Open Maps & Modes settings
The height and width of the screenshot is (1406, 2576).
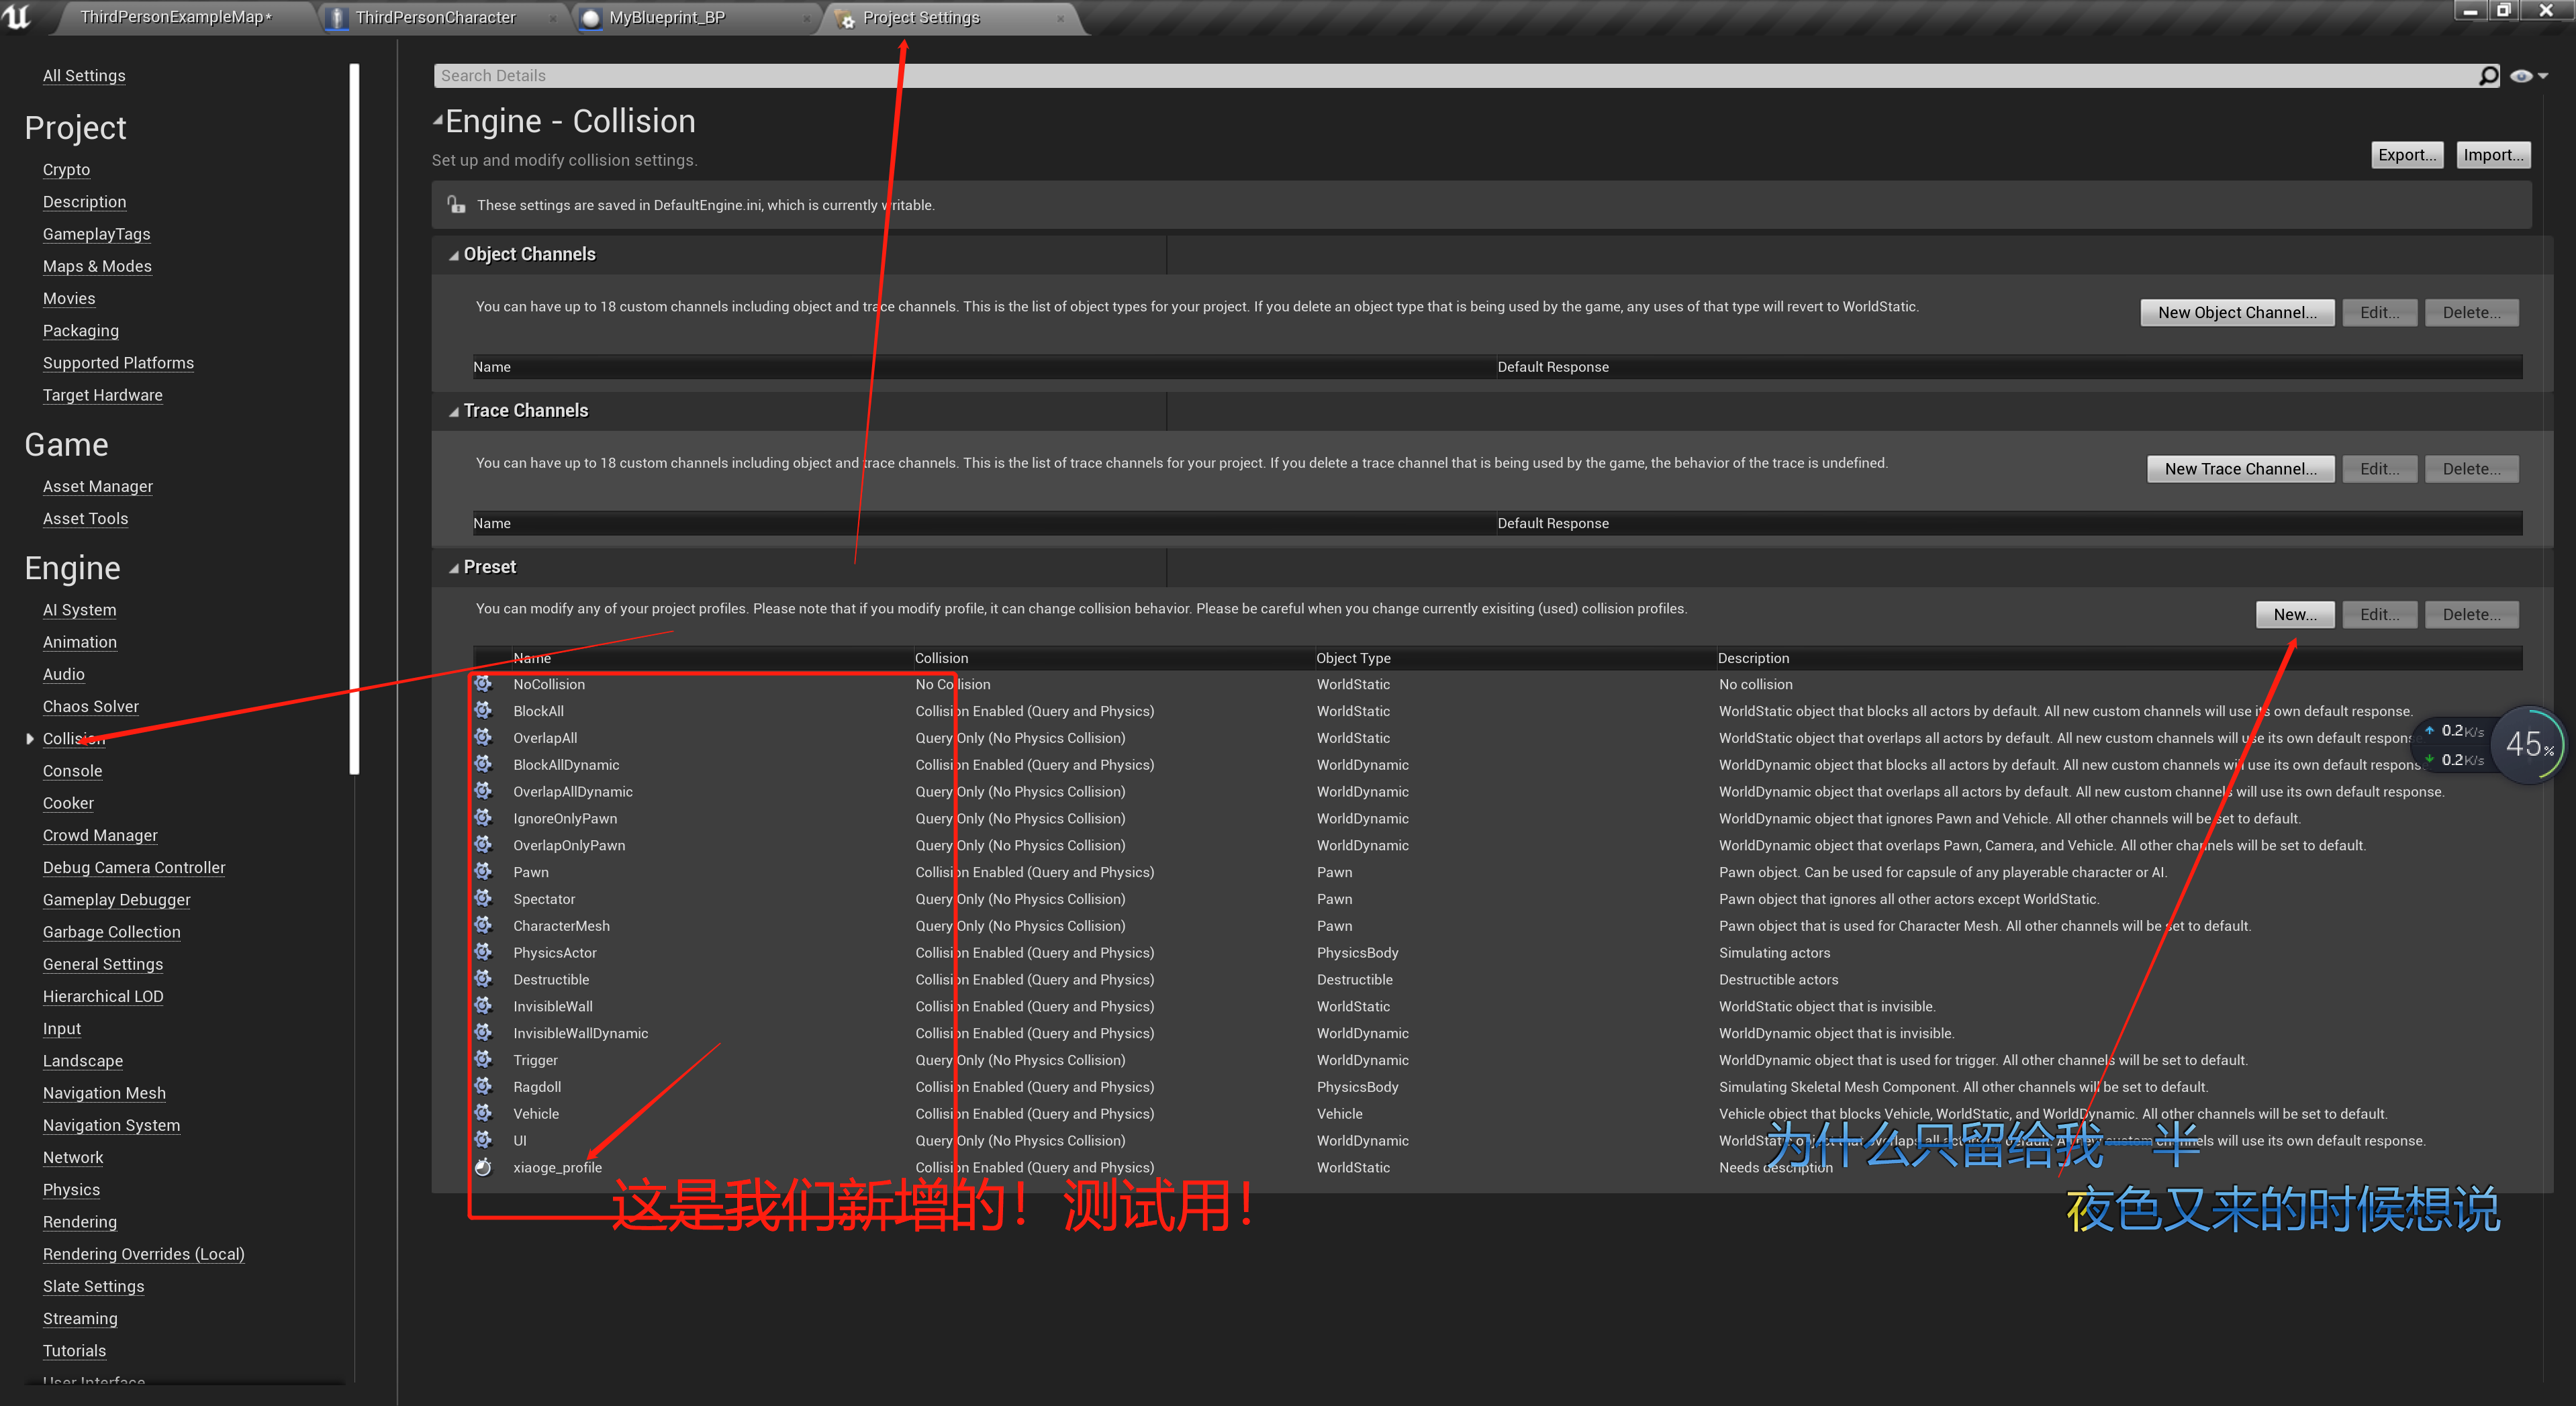[x=97, y=267]
